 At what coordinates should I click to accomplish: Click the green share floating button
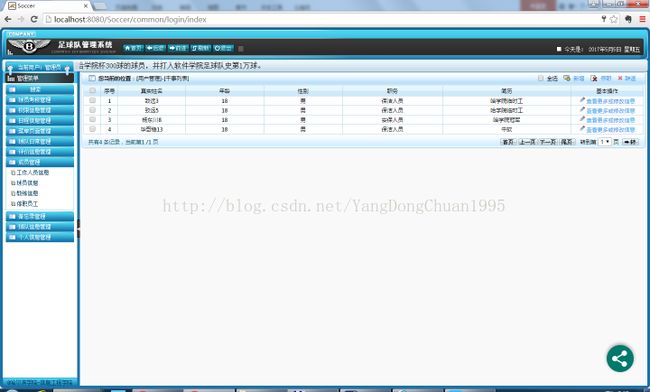[x=620, y=358]
